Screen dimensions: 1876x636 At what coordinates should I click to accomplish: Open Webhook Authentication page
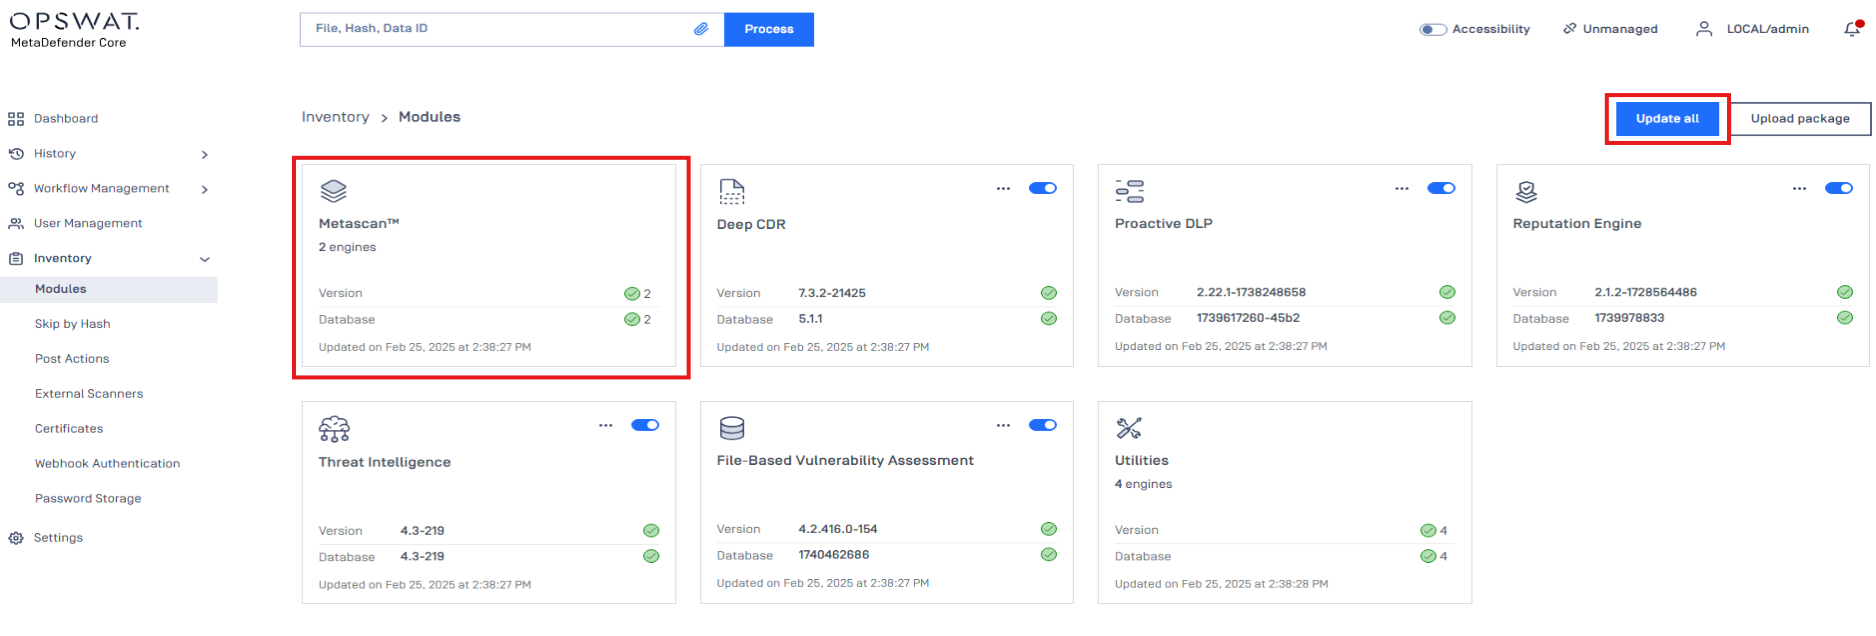pos(108,464)
